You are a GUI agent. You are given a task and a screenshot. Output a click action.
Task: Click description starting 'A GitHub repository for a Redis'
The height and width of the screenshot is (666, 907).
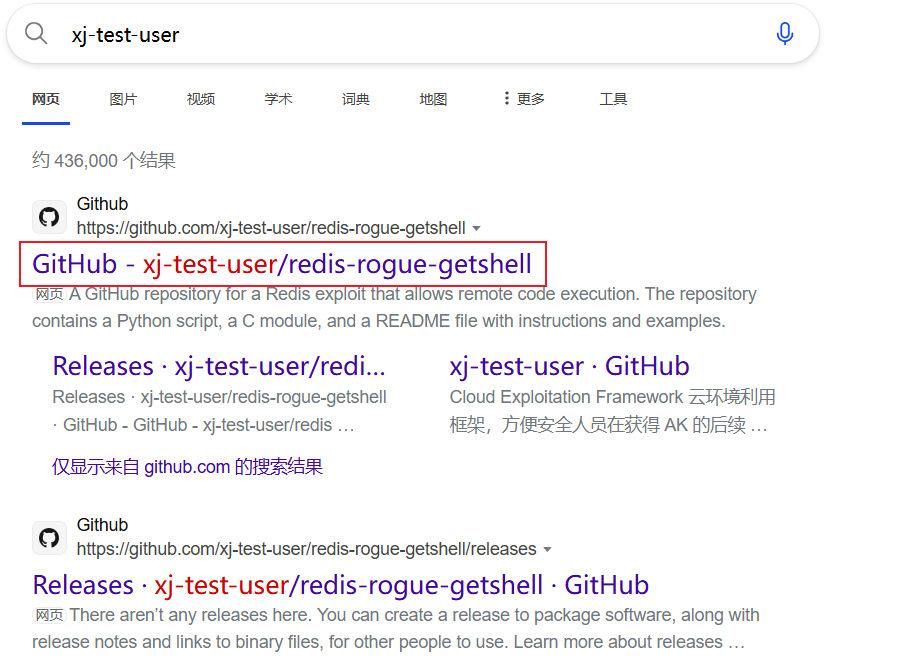pyautogui.click(x=394, y=307)
